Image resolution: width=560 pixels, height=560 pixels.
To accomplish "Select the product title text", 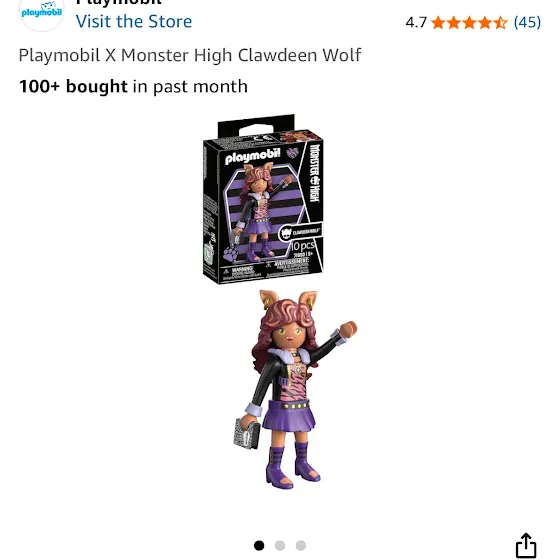I will (x=190, y=55).
